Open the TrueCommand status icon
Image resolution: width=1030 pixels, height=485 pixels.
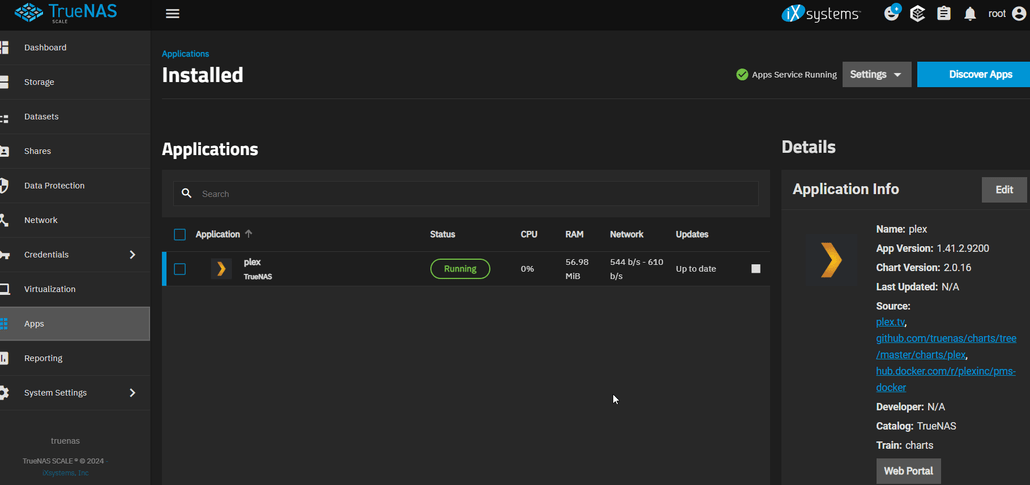(x=917, y=14)
